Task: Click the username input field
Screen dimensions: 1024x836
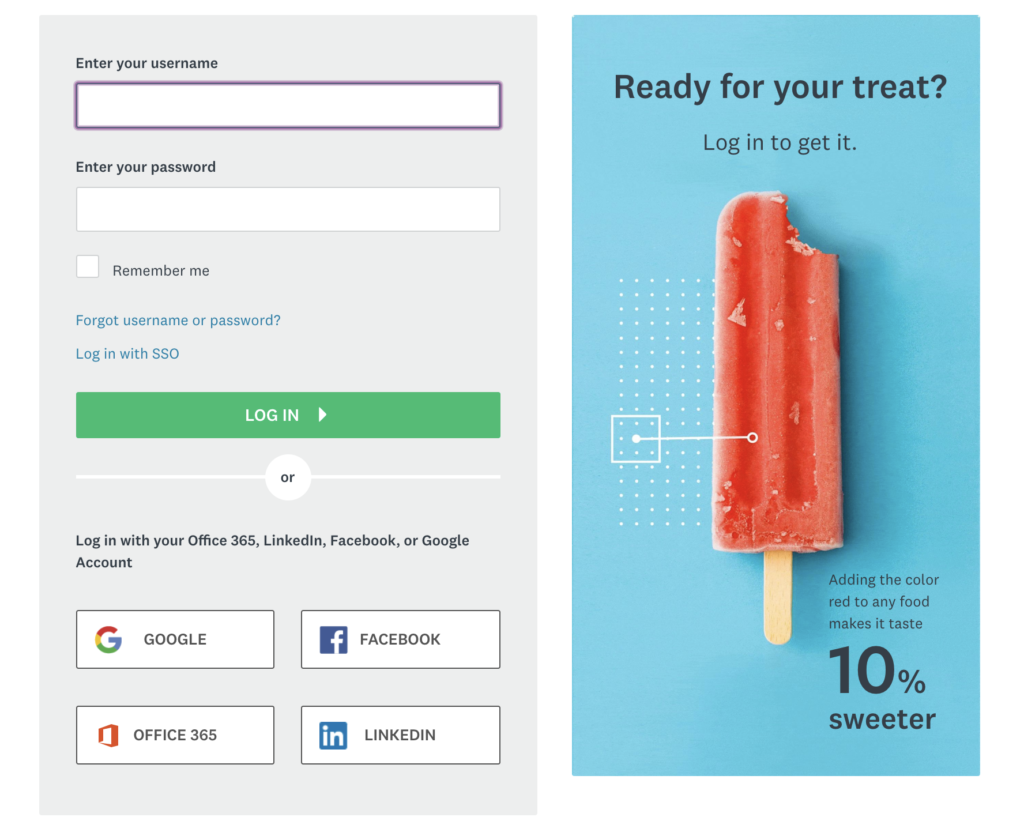Action: pos(288,105)
